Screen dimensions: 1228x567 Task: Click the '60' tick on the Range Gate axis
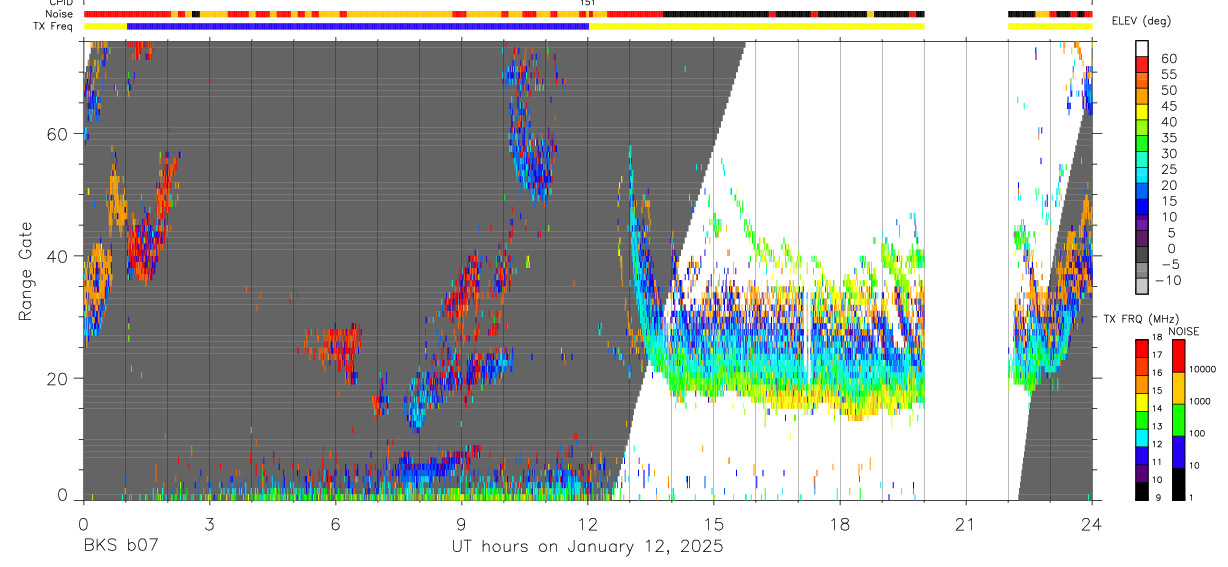pyautogui.click(x=58, y=134)
